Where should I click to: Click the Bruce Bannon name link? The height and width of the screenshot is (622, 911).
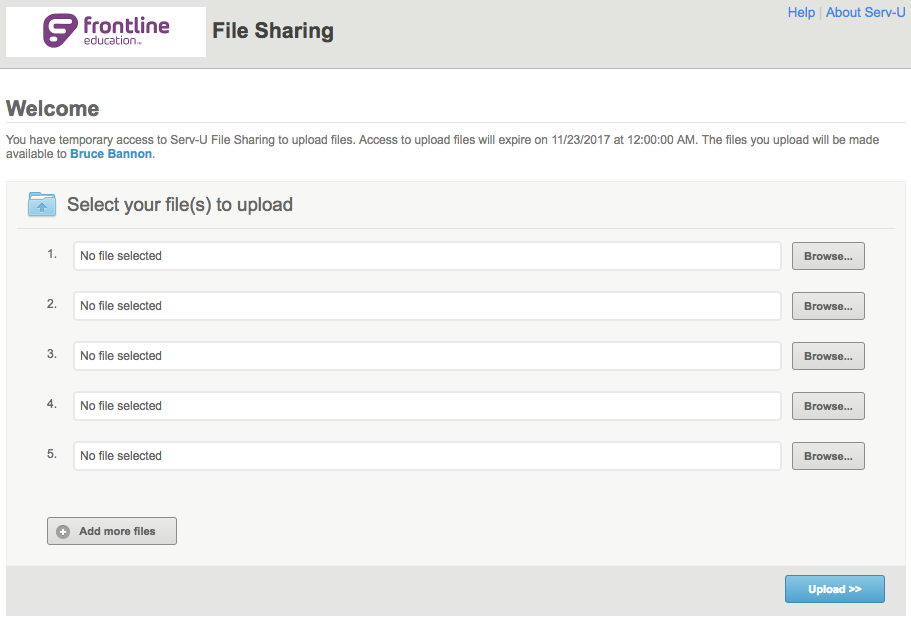pos(112,155)
